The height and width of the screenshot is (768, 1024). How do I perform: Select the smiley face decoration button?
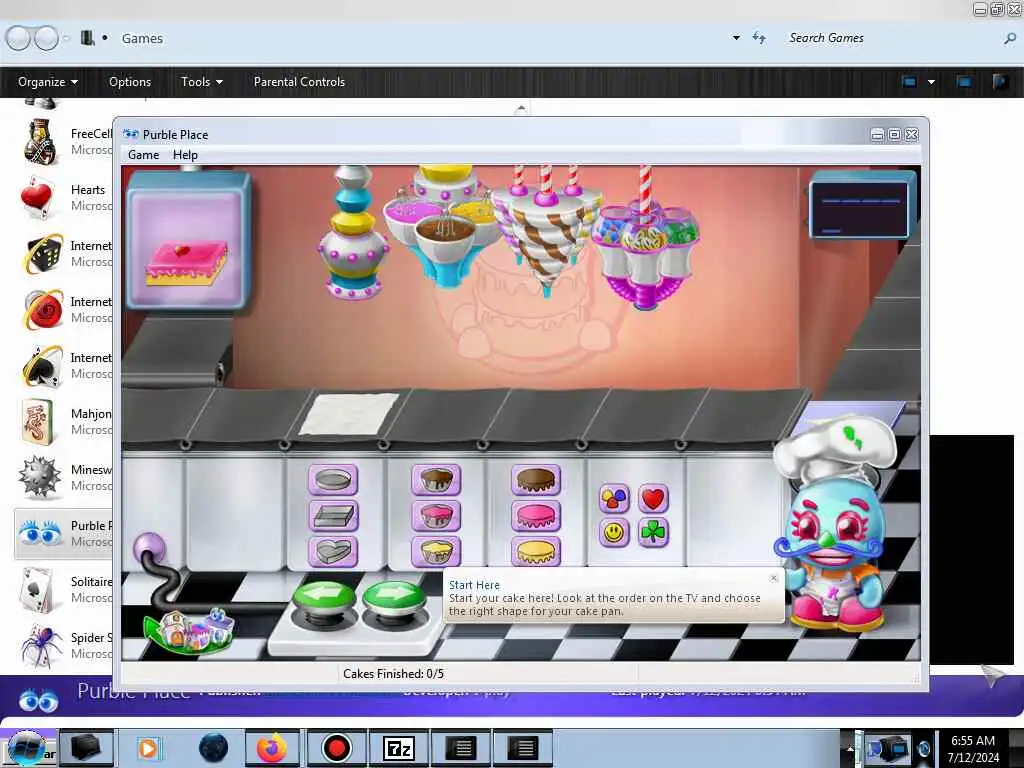coord(614,533)
